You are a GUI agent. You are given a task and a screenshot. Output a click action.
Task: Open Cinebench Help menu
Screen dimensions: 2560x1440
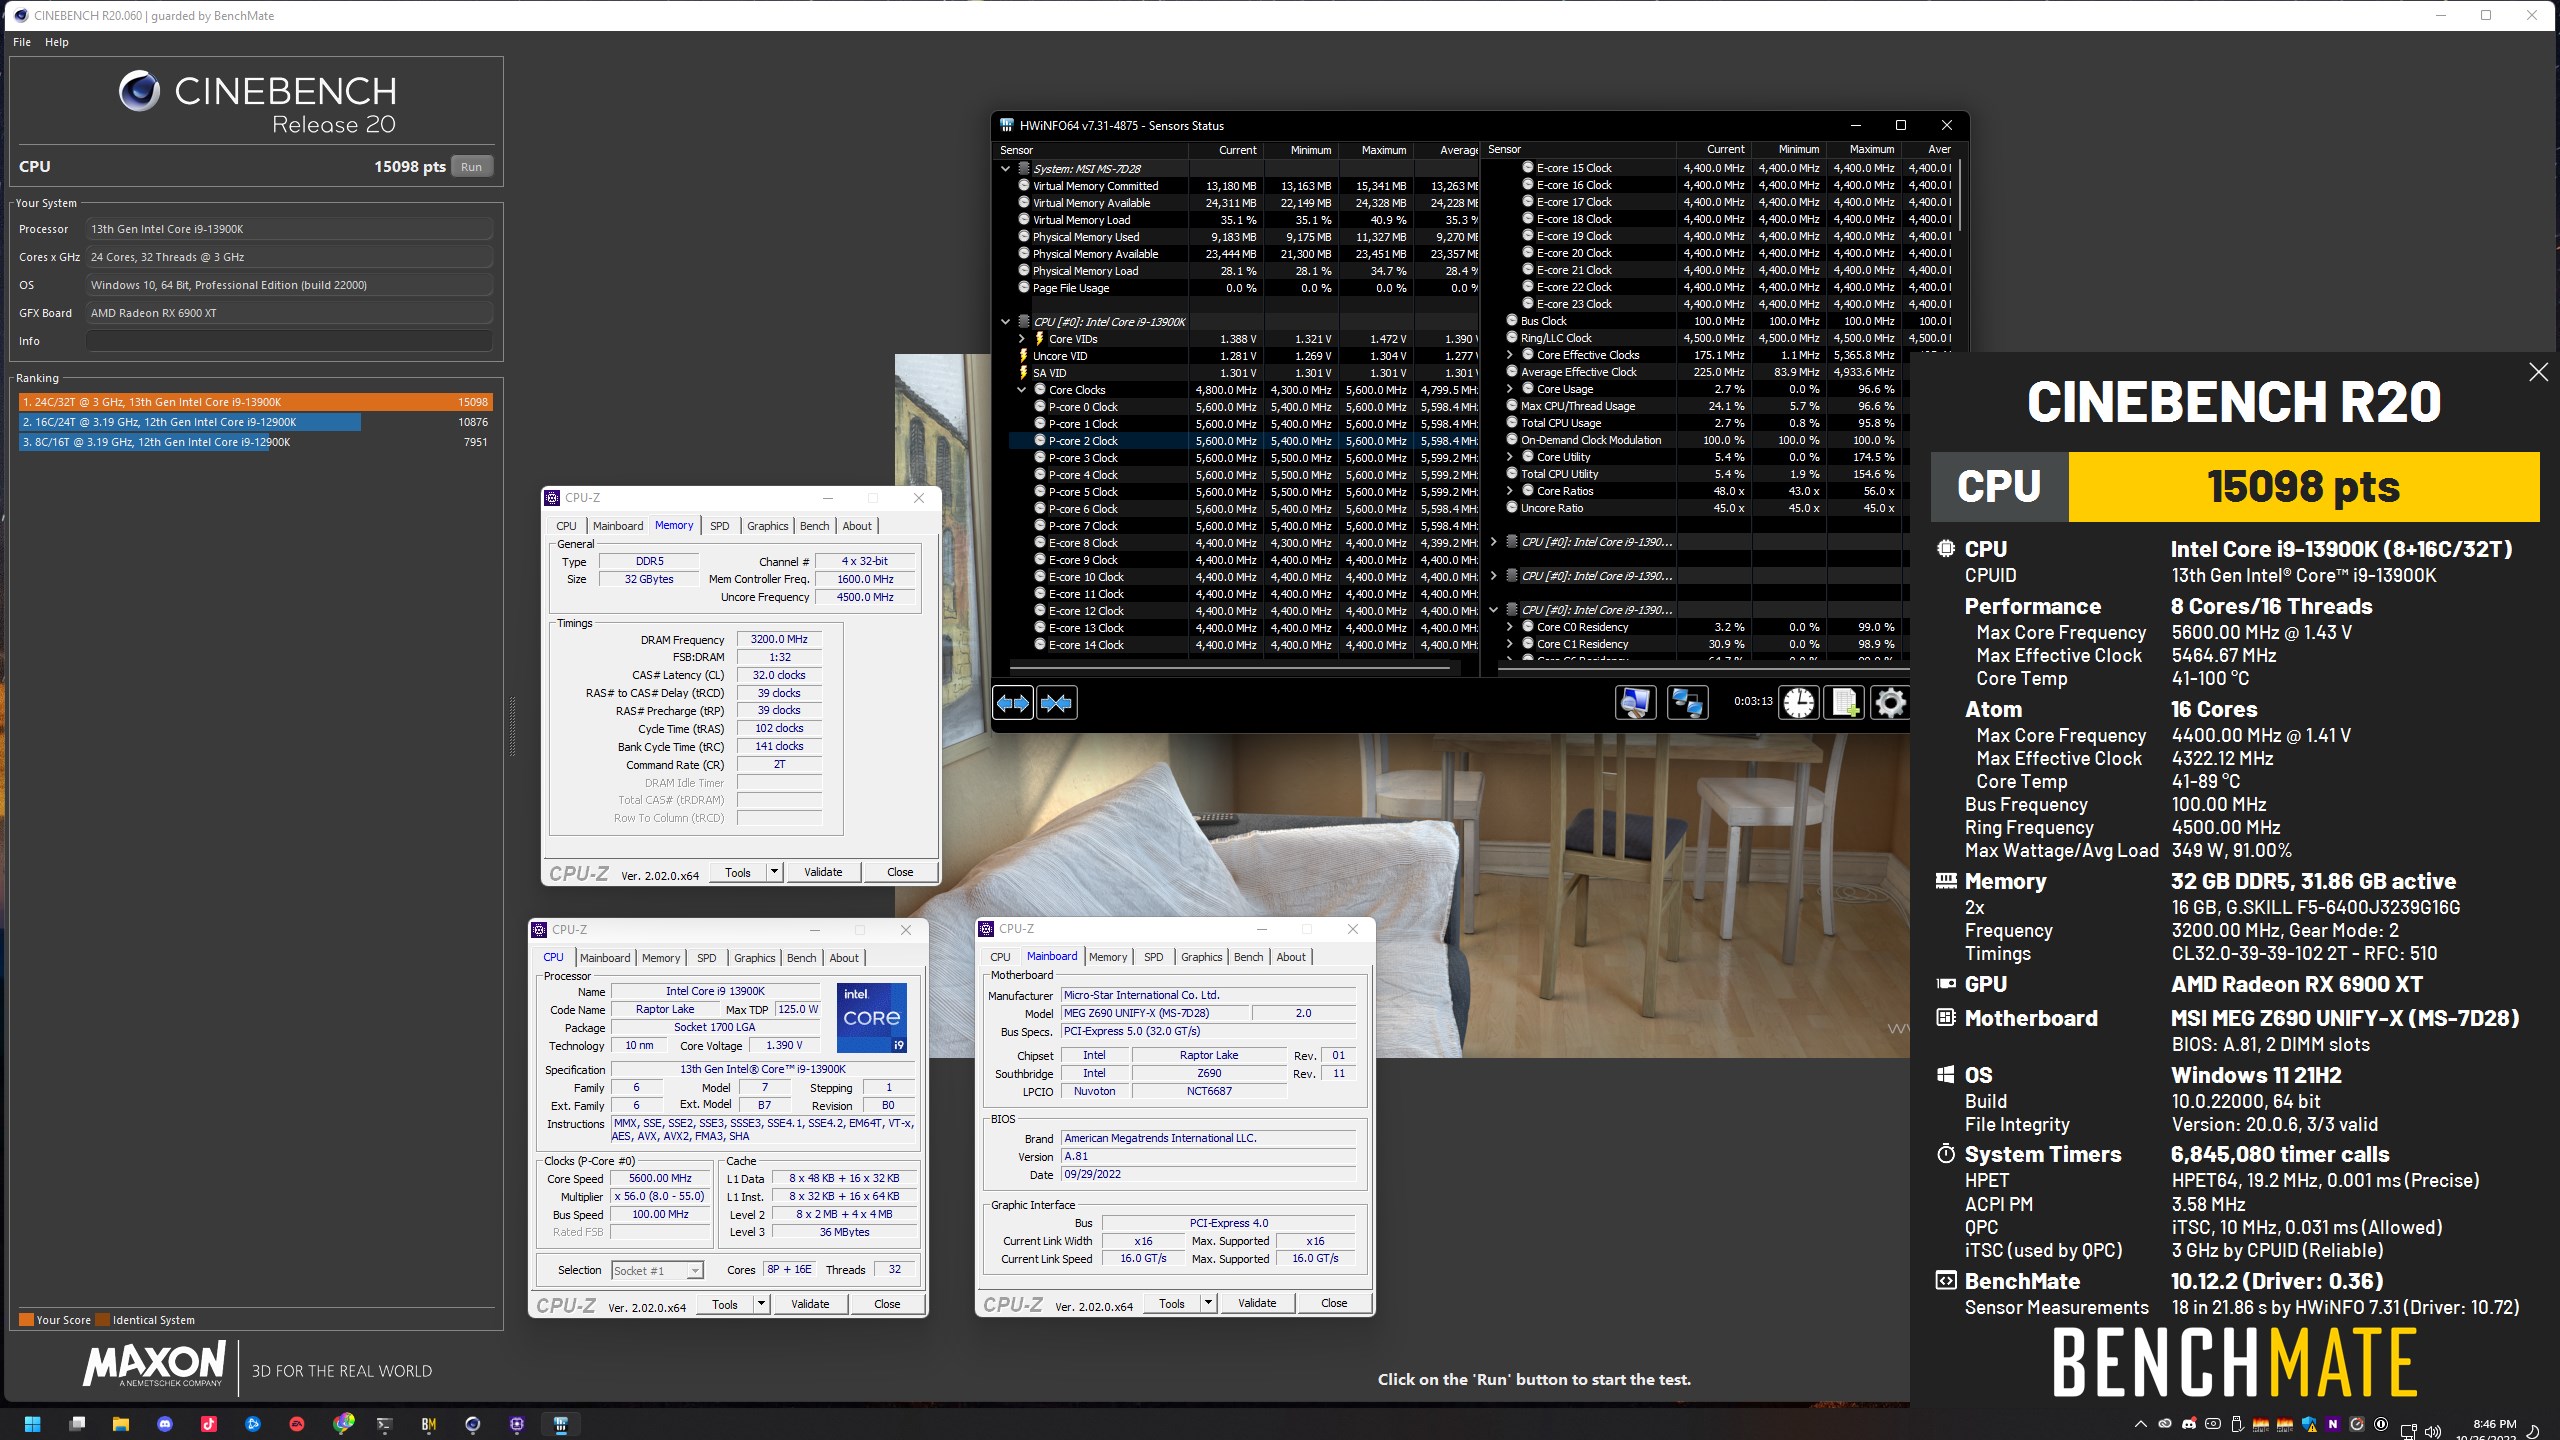click(x=57, y=42)
